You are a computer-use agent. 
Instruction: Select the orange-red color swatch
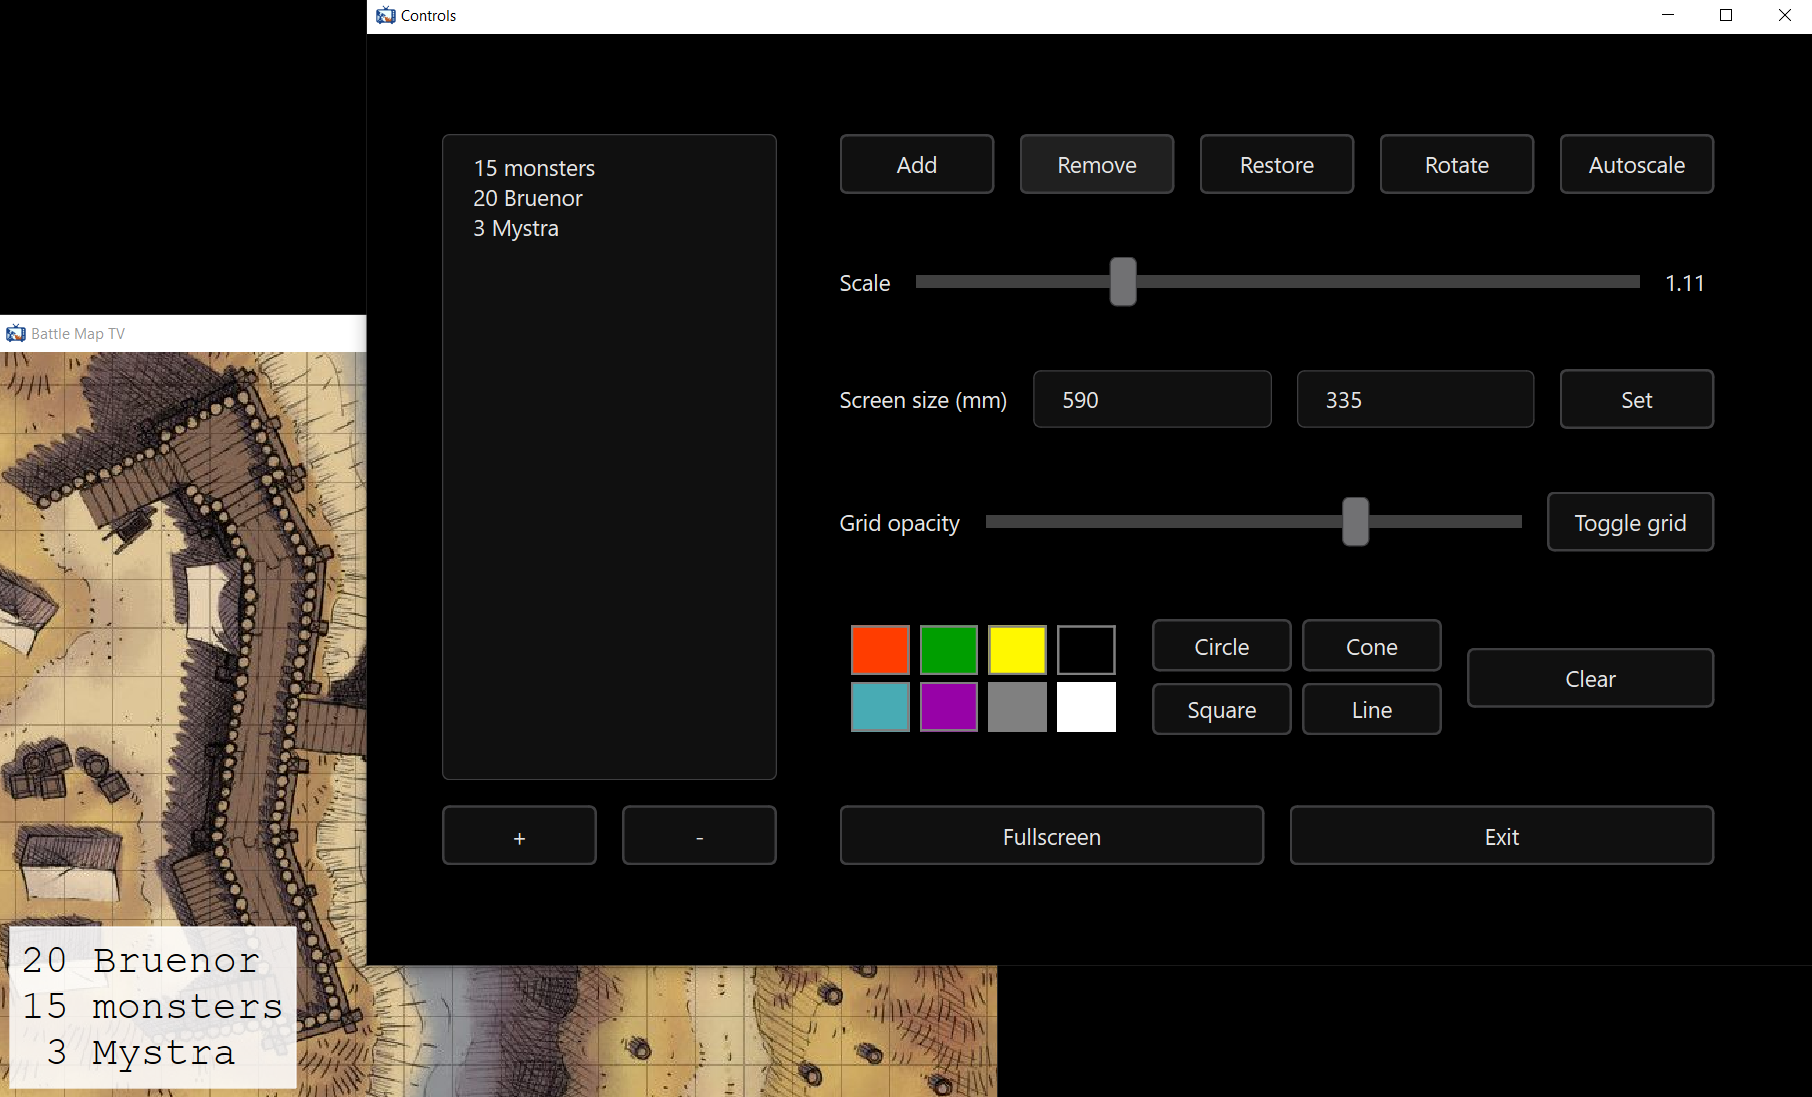click(x=880, y=650)
